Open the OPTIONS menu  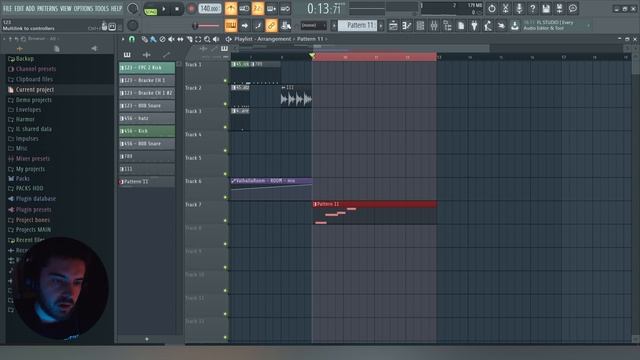[x=83, y=9]
